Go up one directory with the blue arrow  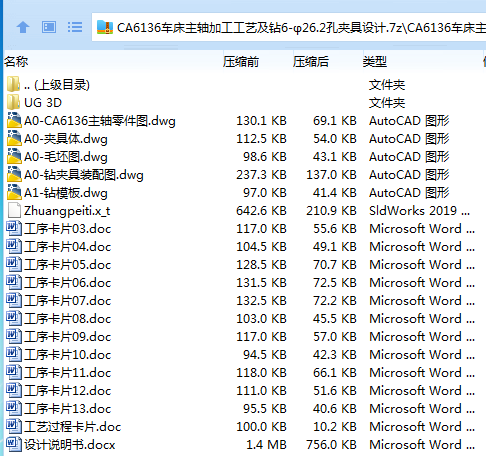pos(23,27)
